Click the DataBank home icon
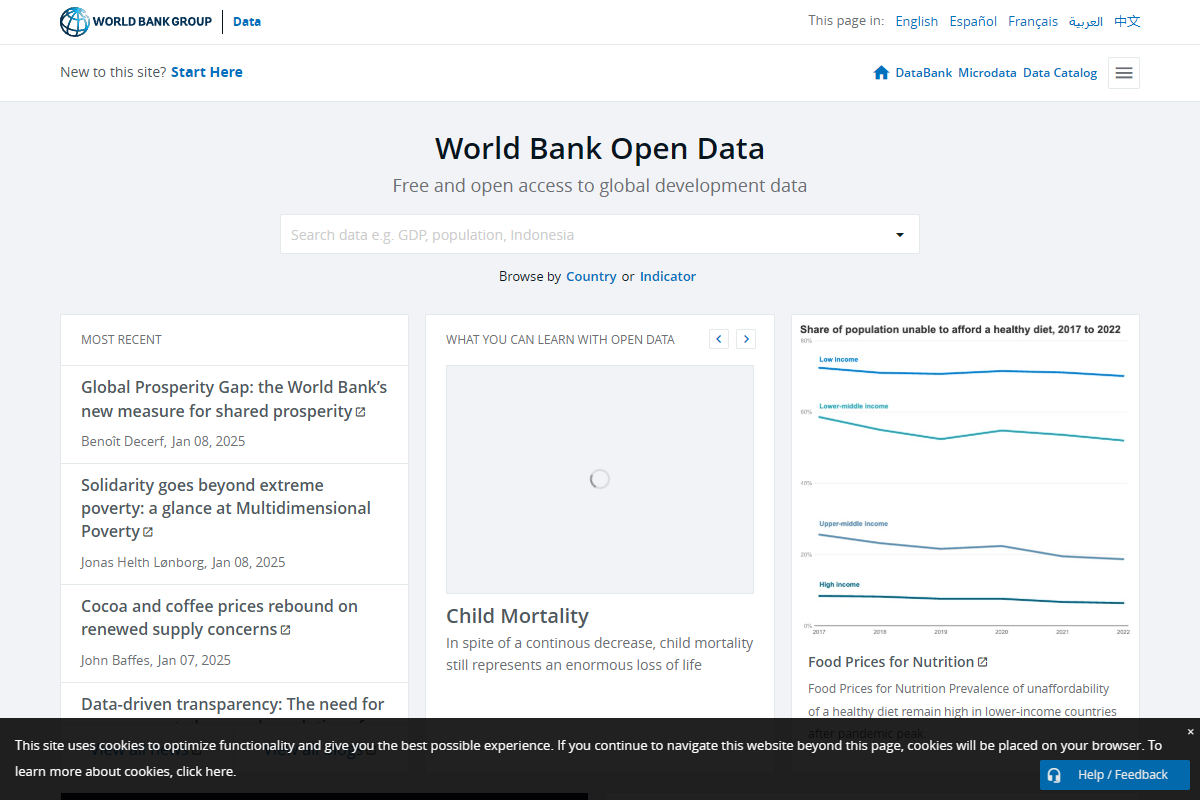1200x800 pixels. coord(881,73)
